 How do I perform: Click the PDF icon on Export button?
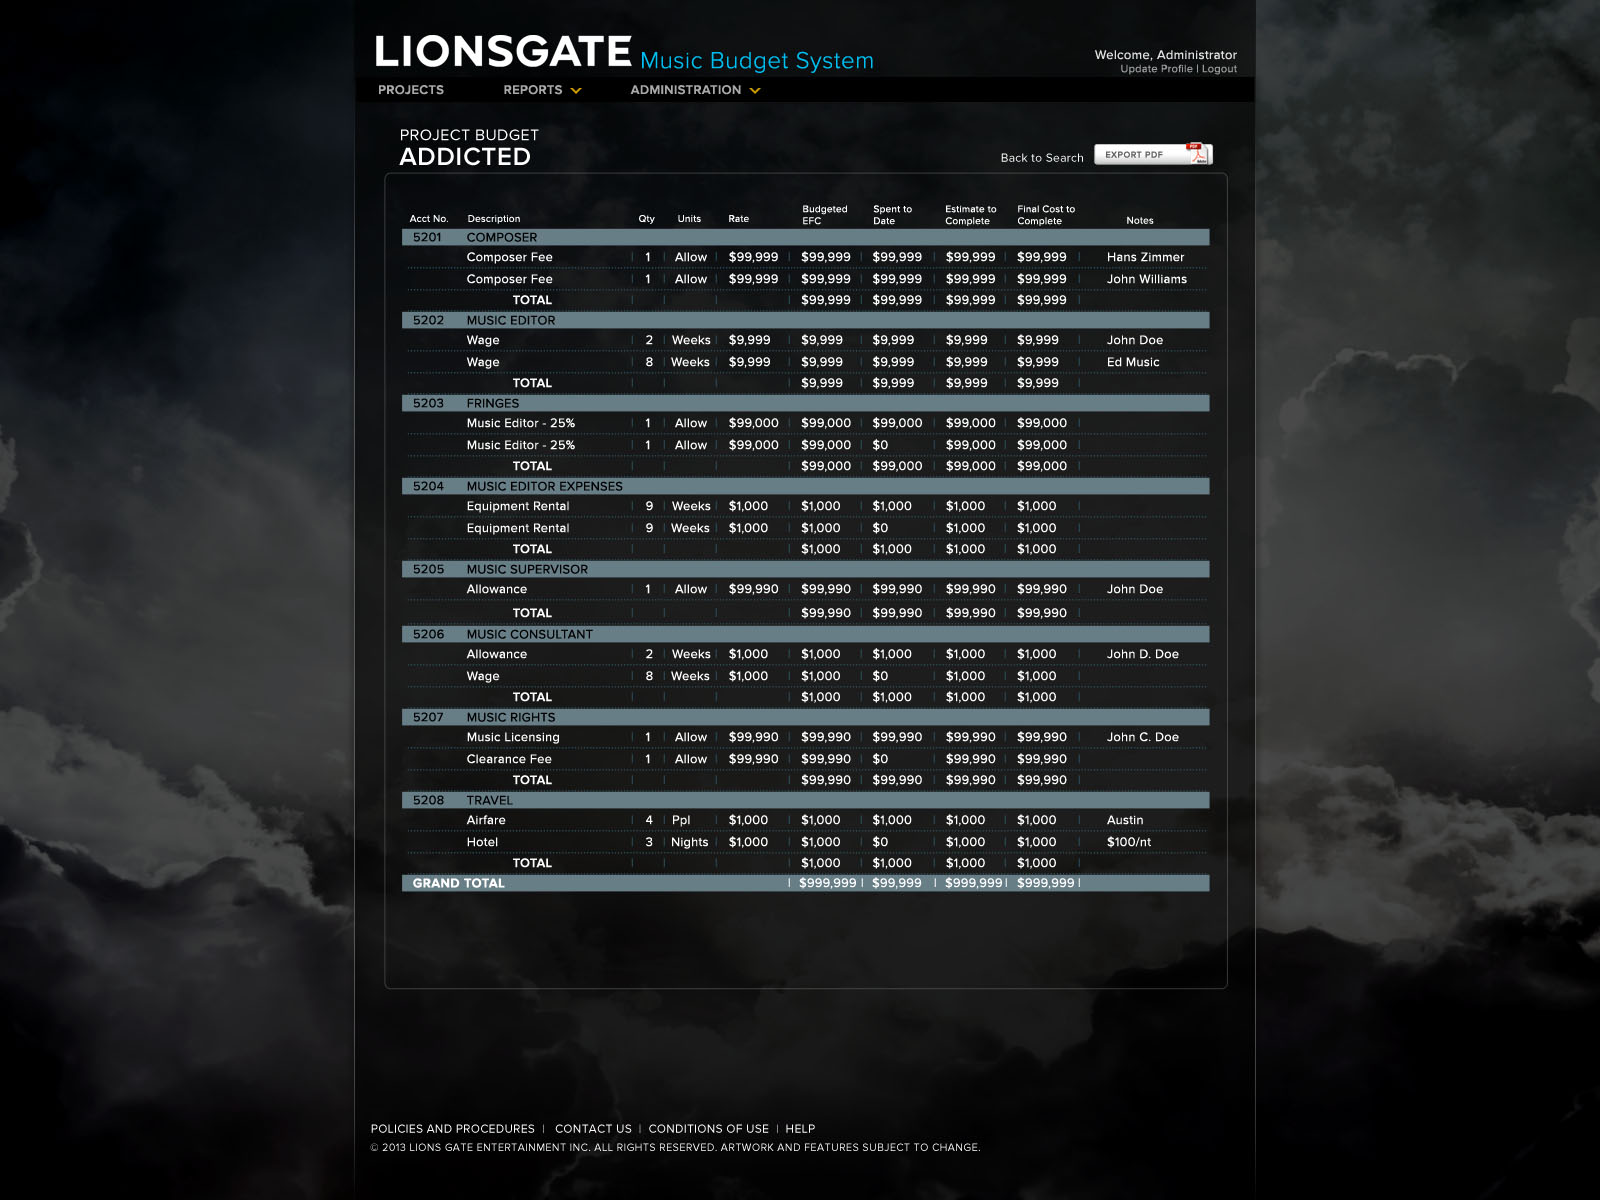click(x=1197, y=154)
